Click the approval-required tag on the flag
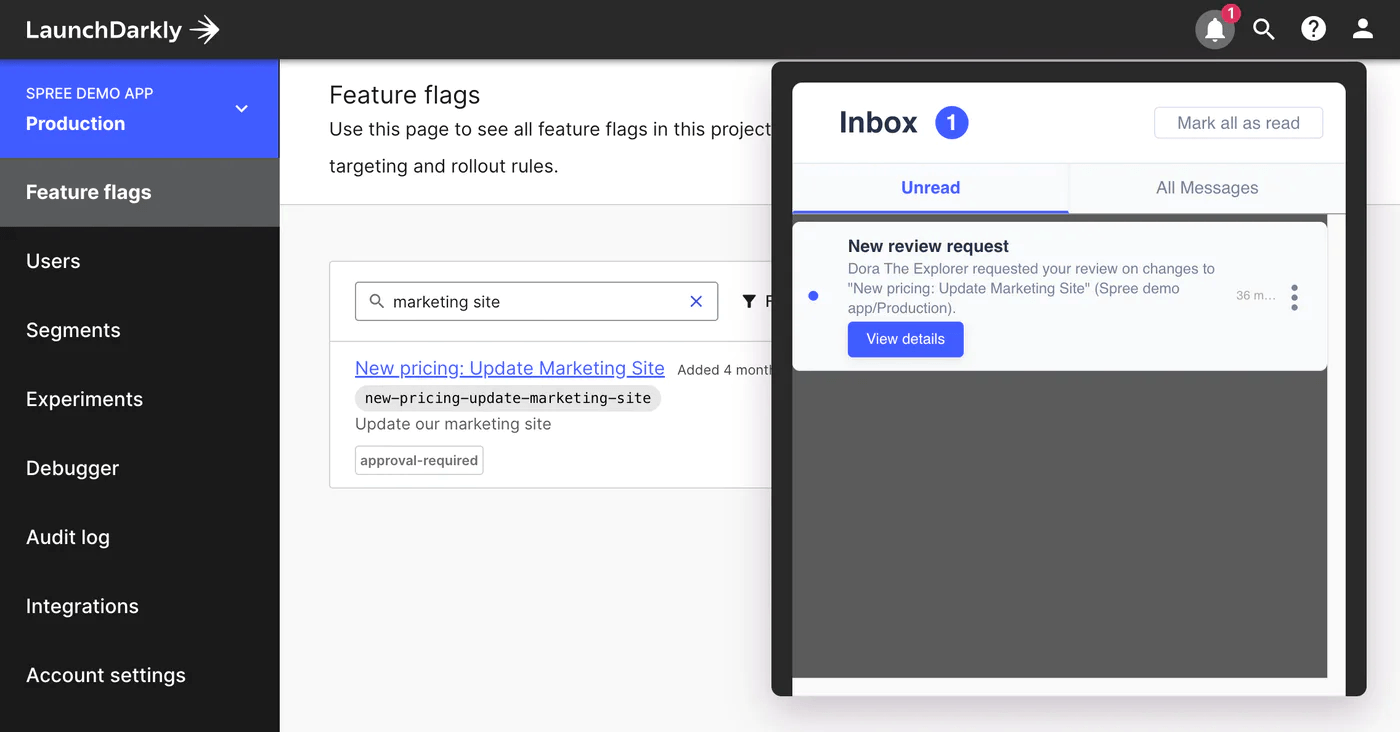Image resolution: width=1400 pixels, height=732 pixels. coord(418,460)
